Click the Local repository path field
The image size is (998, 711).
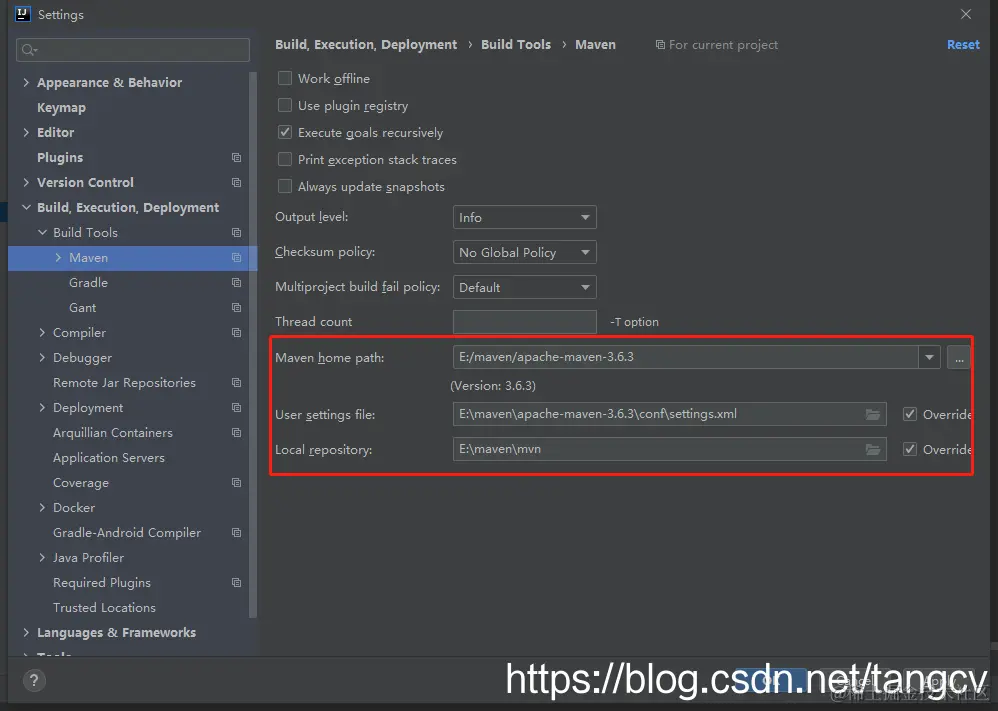click(x=670, y=449)
